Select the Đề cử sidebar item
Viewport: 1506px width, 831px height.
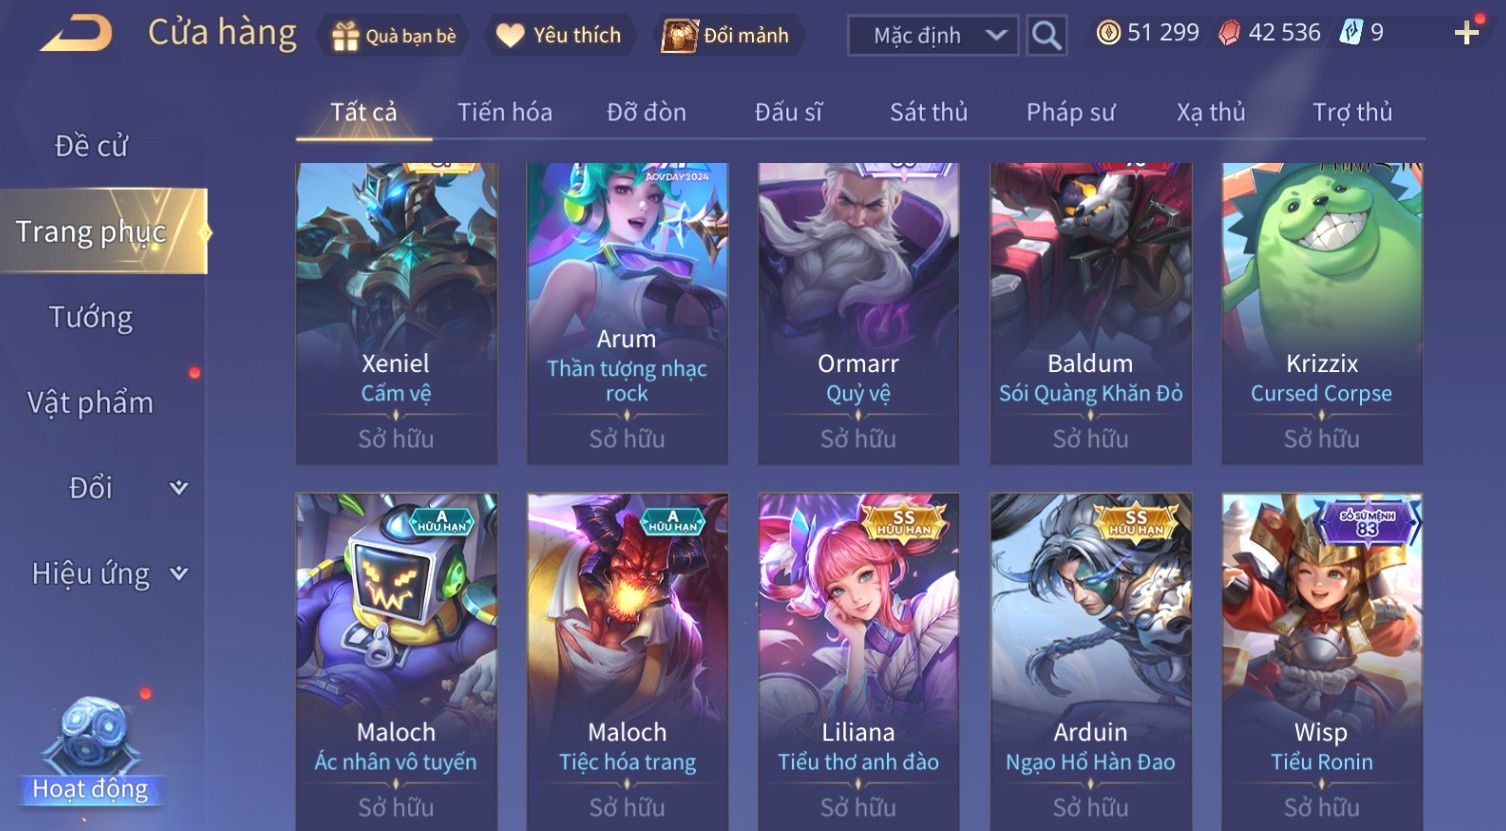[x=91, y=146]
